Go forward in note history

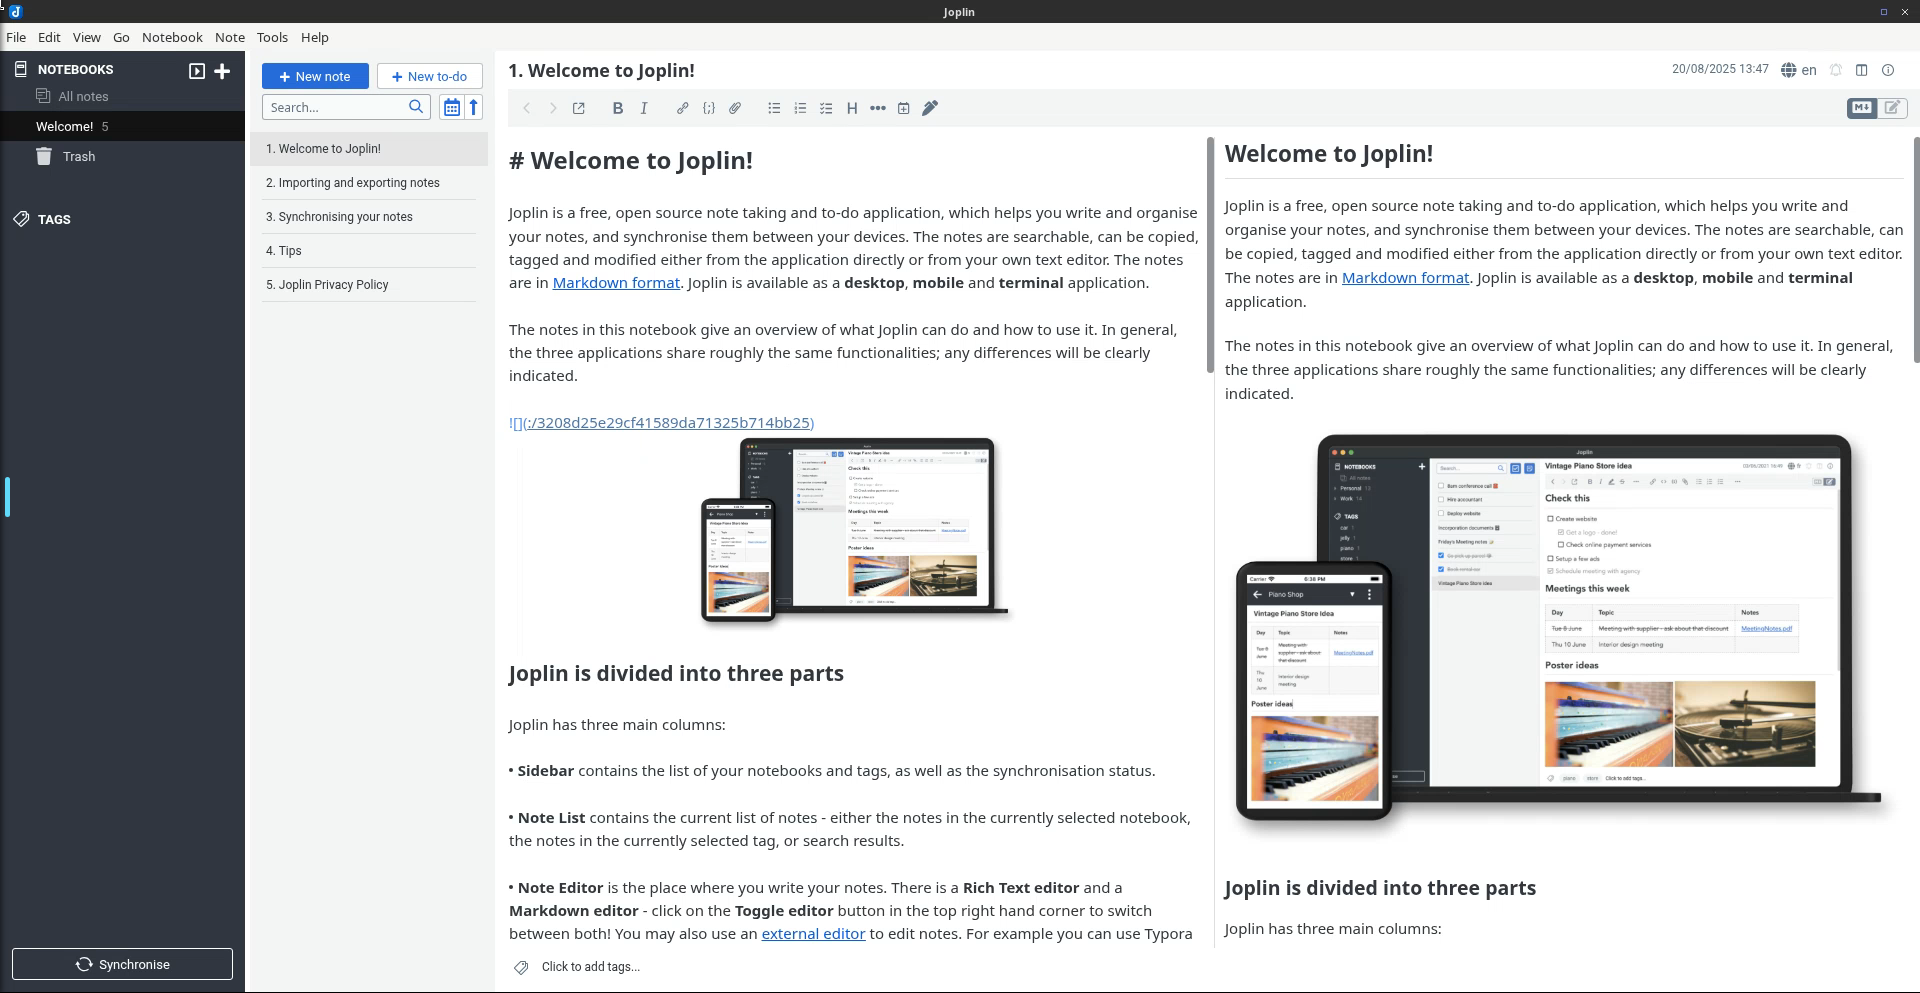(x=553, y=108)
